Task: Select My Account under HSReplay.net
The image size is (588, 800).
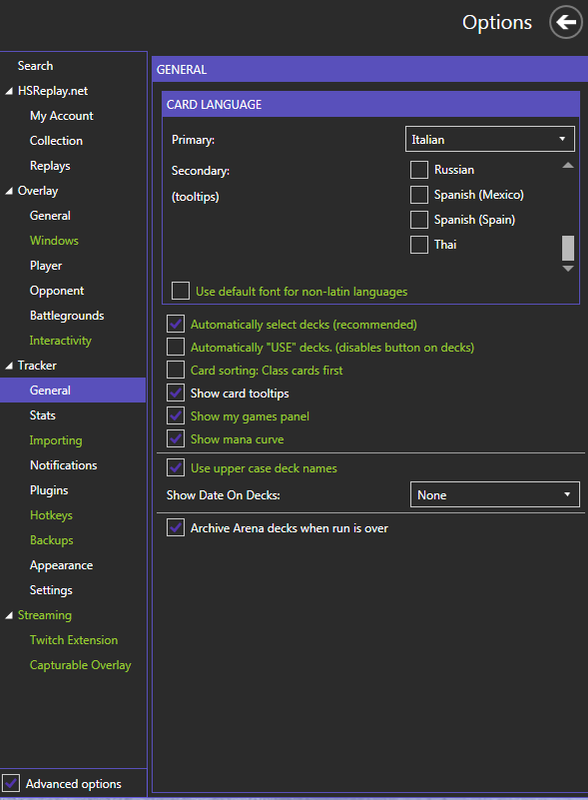Action: pos(61,116)
